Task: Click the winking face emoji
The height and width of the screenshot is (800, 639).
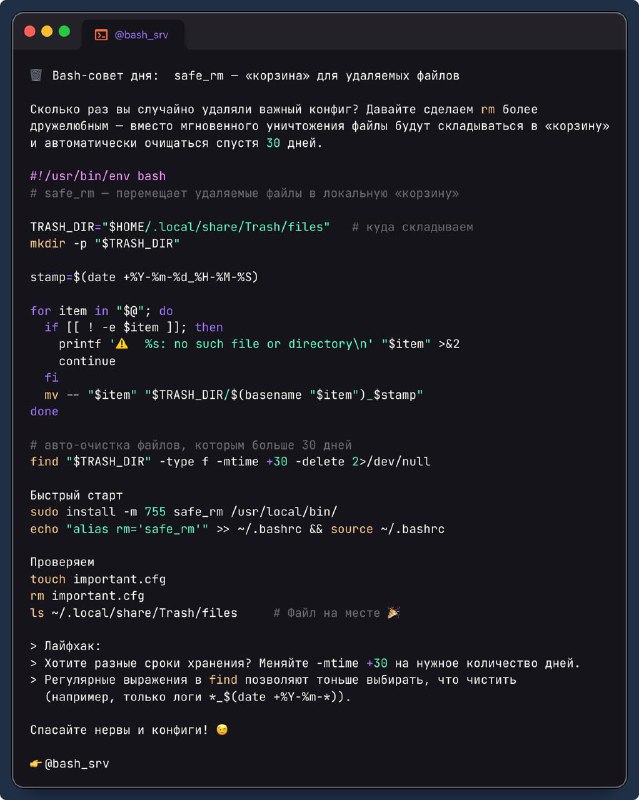Action: [x=222, y=730]
